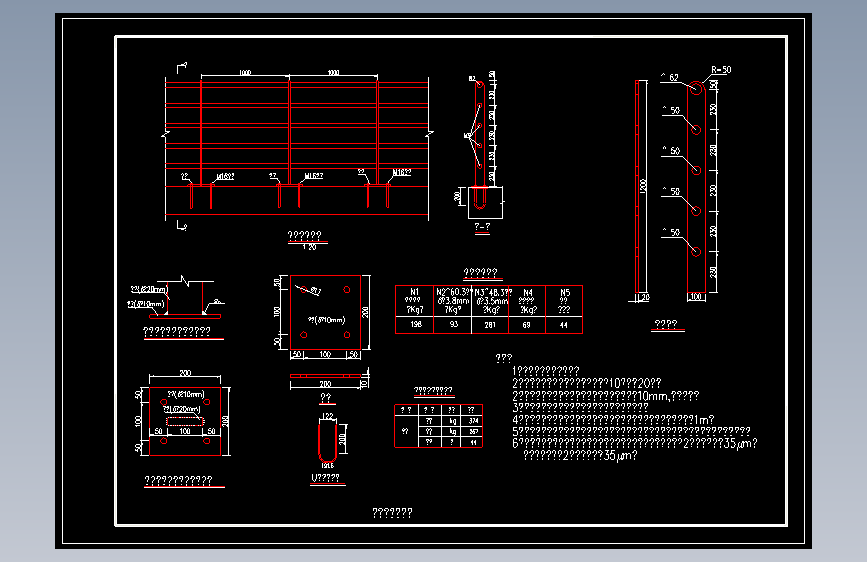Click the N3^48.3 header cell

[491, 301]
